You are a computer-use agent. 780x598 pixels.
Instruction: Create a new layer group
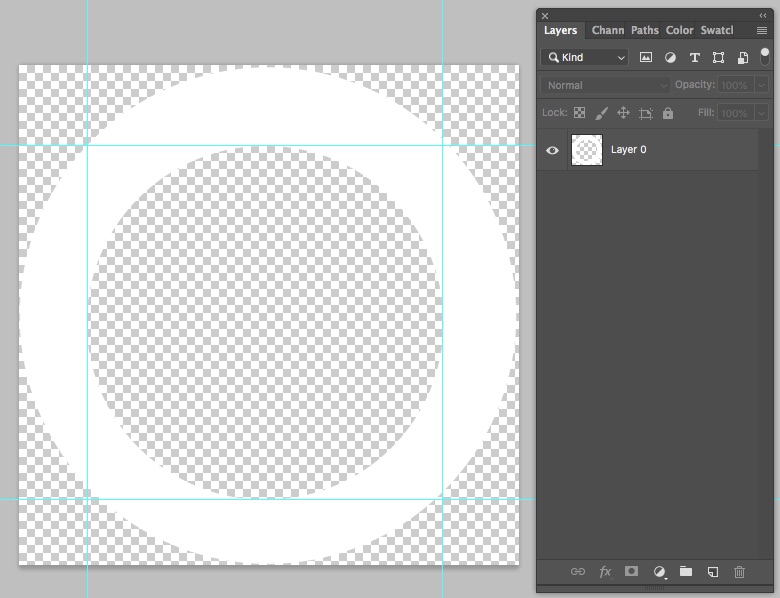click(686, 572)
